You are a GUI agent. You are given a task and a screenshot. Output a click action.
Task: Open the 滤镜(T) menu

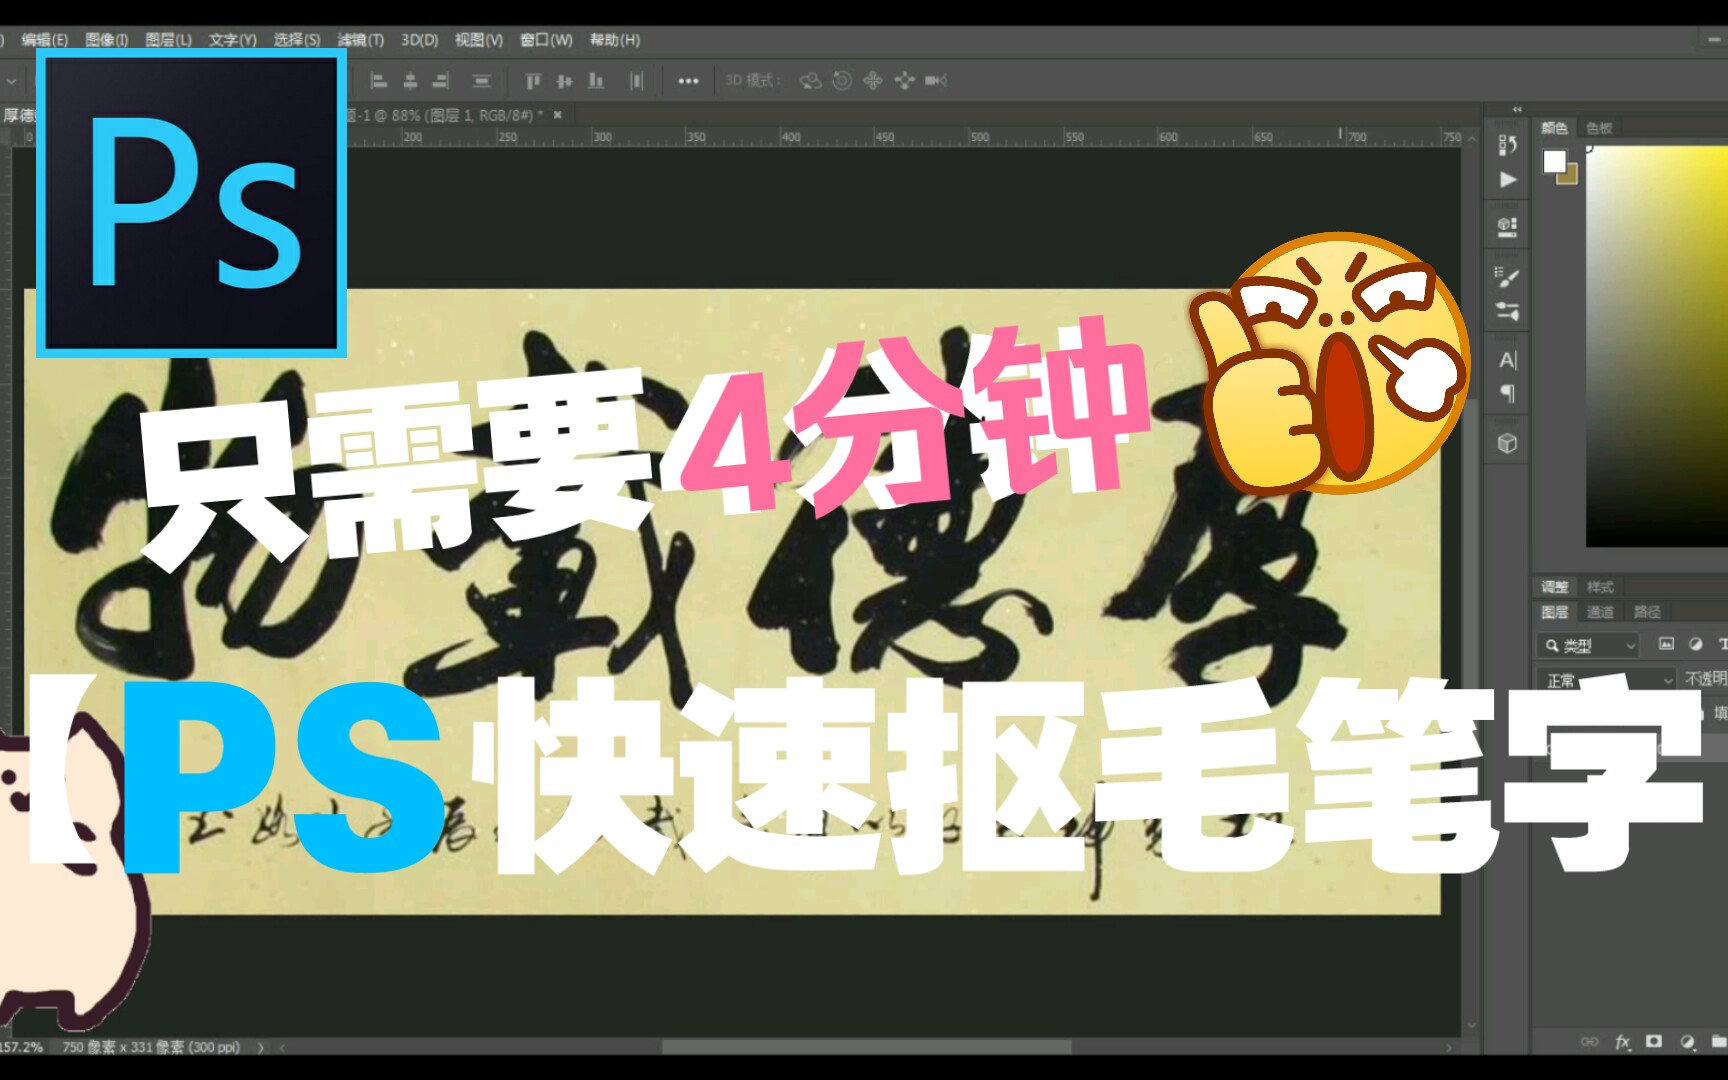(x=360, y=40)
